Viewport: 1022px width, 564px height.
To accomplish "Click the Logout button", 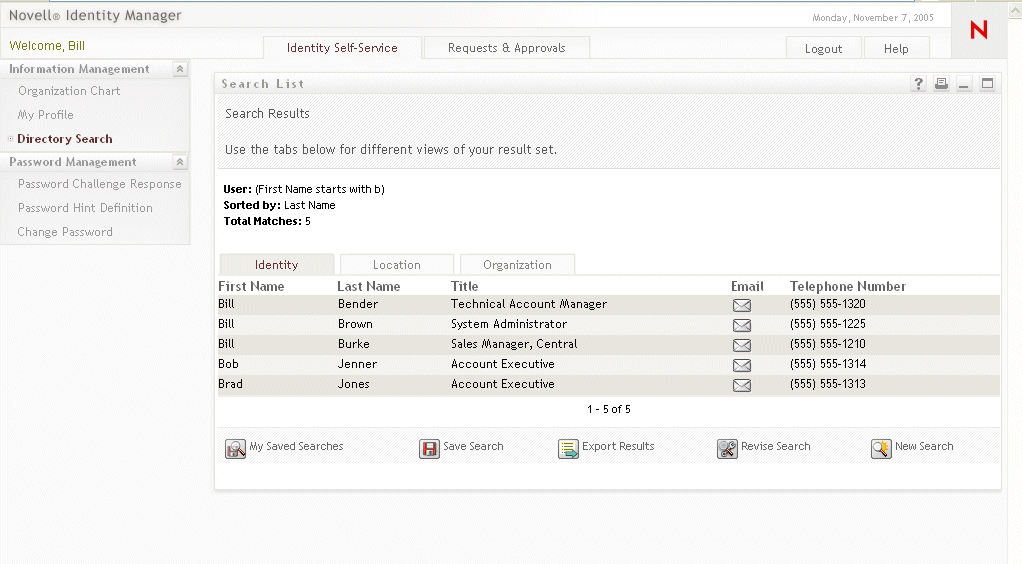I will pyautogui.click(x=823, y=49).
